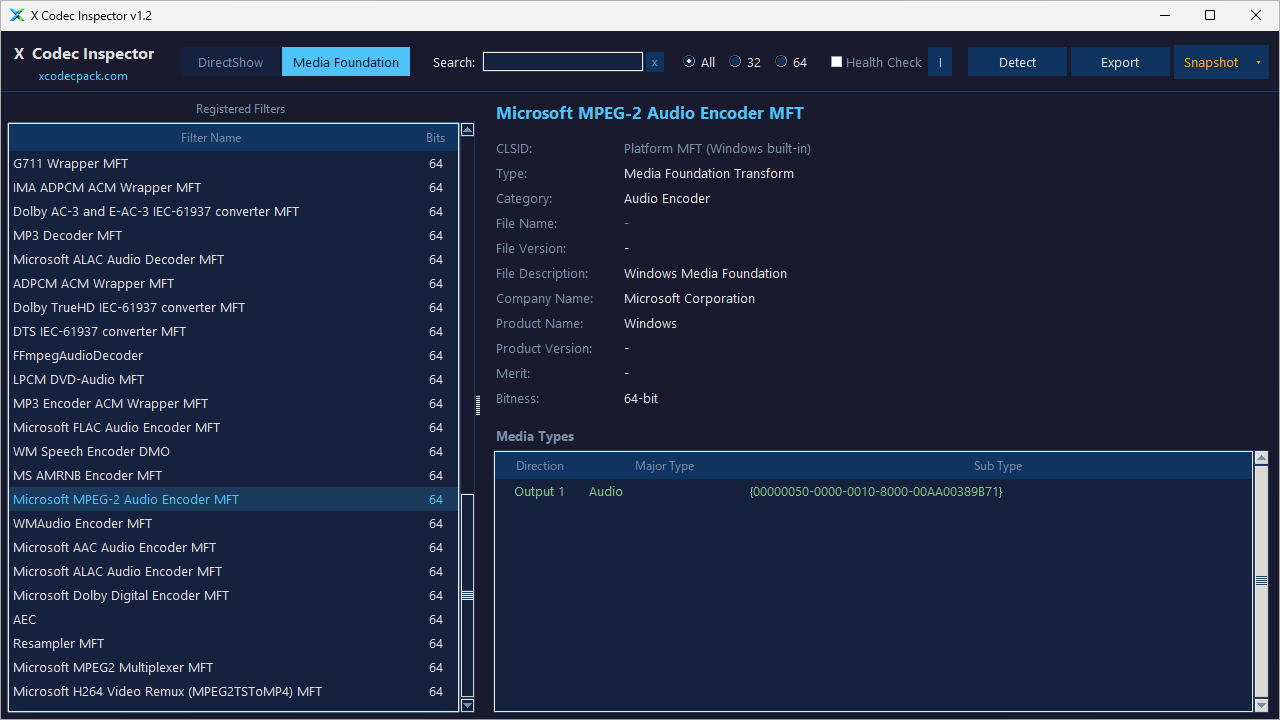Open the xcodecpack.com link
This screenshot has height=720, width=1280.
point(83,76)
